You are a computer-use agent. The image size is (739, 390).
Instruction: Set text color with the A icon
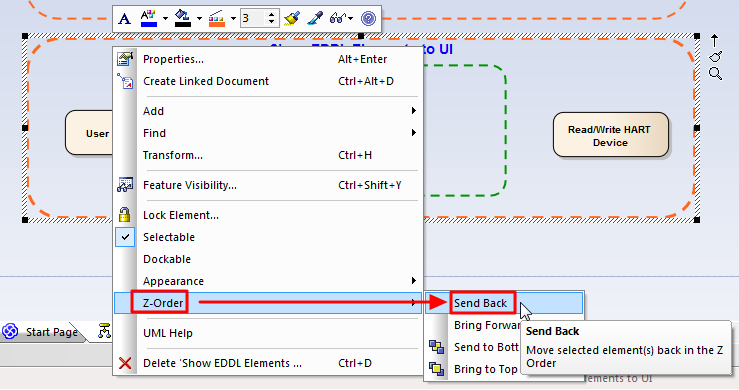[149, 18]
